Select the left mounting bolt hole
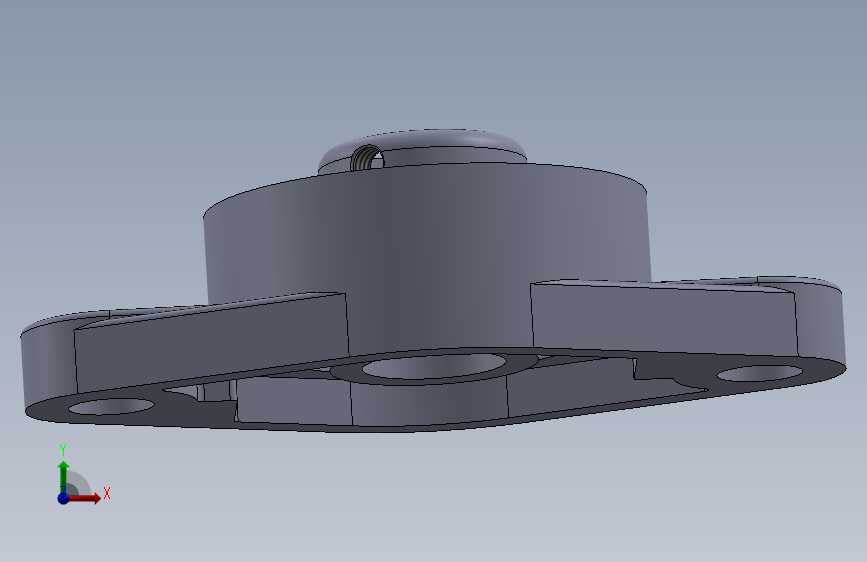 [111, 407]
